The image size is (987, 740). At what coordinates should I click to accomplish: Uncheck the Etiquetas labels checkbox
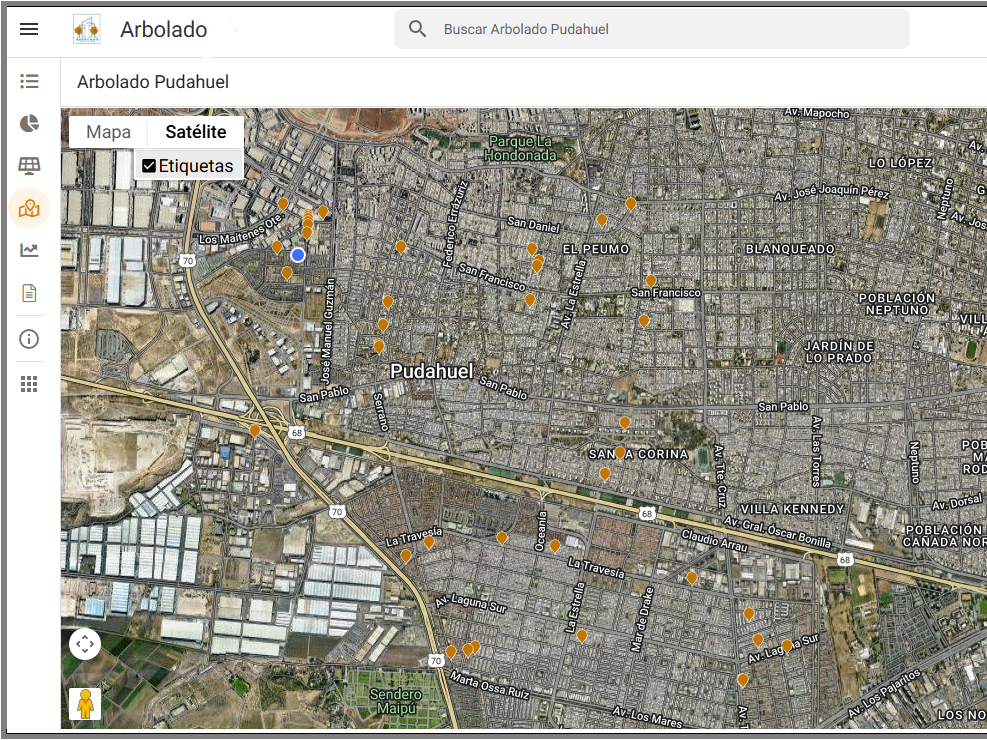[x=149, y=166]
